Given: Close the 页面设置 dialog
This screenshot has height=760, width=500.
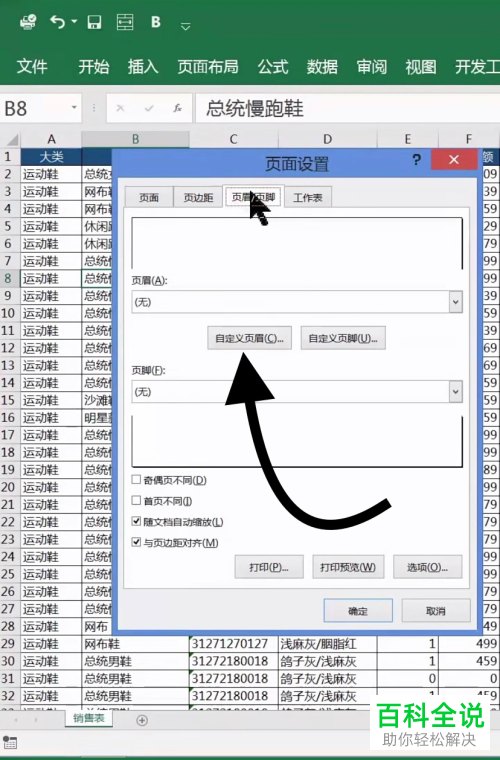Looking at the screenshot, I should tap(453, 159).
